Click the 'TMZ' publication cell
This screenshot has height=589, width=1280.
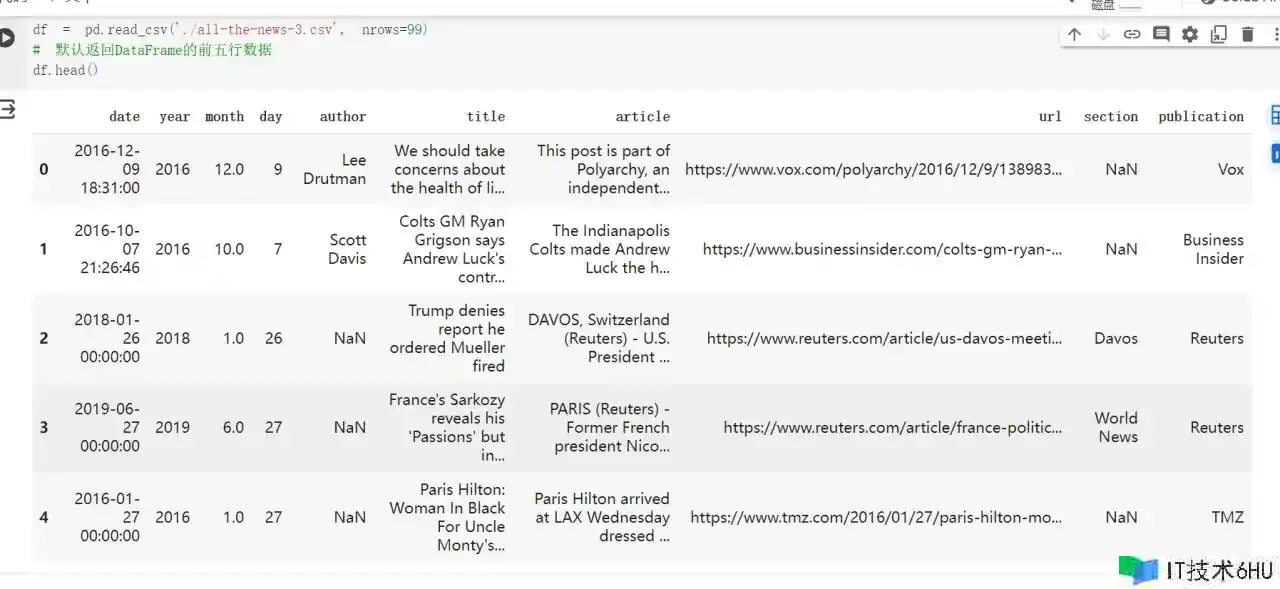tap(1228, 517)
